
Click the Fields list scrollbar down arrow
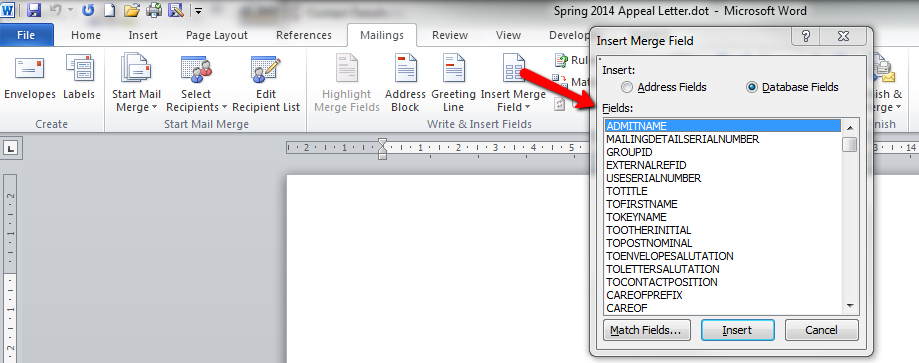click(850, 306)
